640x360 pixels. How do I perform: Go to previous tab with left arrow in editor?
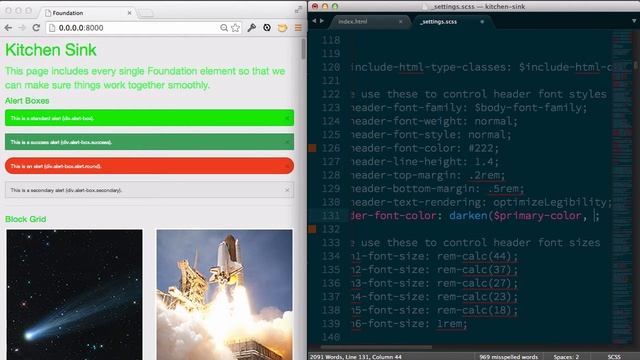[314, 21]
